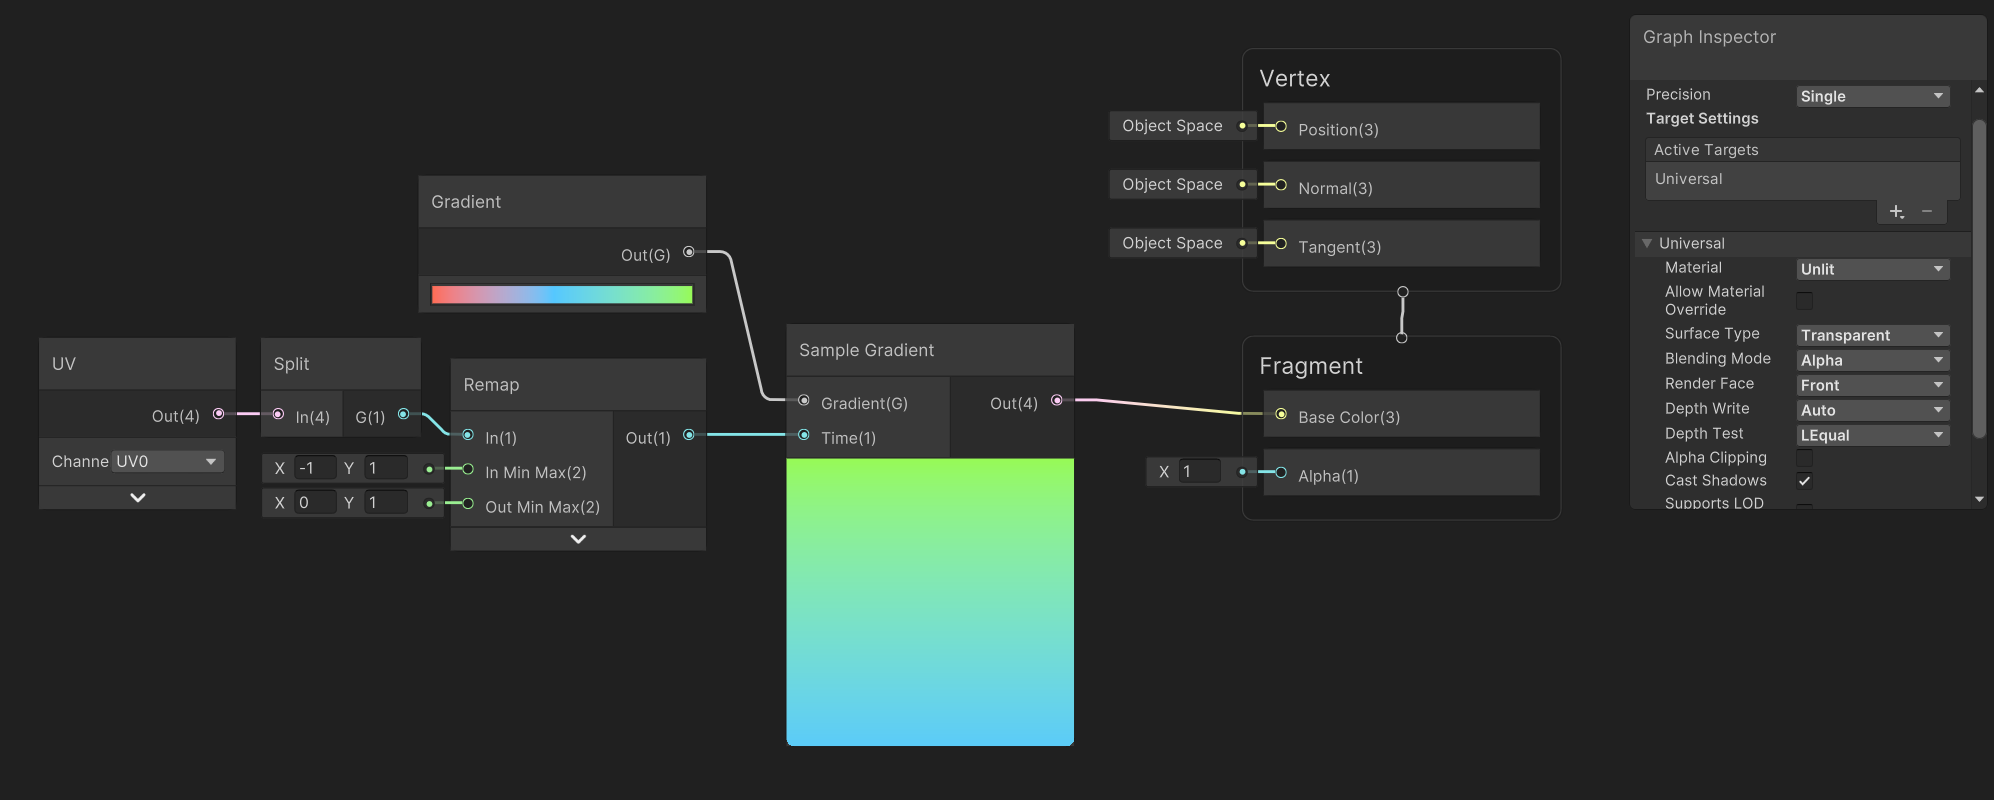Click the Alpha X value field
Viewport: 1994px width, 800px height.
point(1200,471)
